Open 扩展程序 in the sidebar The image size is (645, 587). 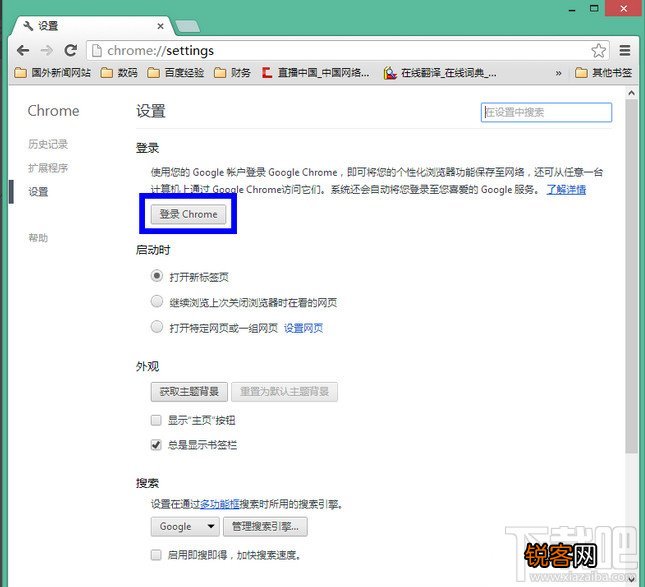click(x=48, y=168)
